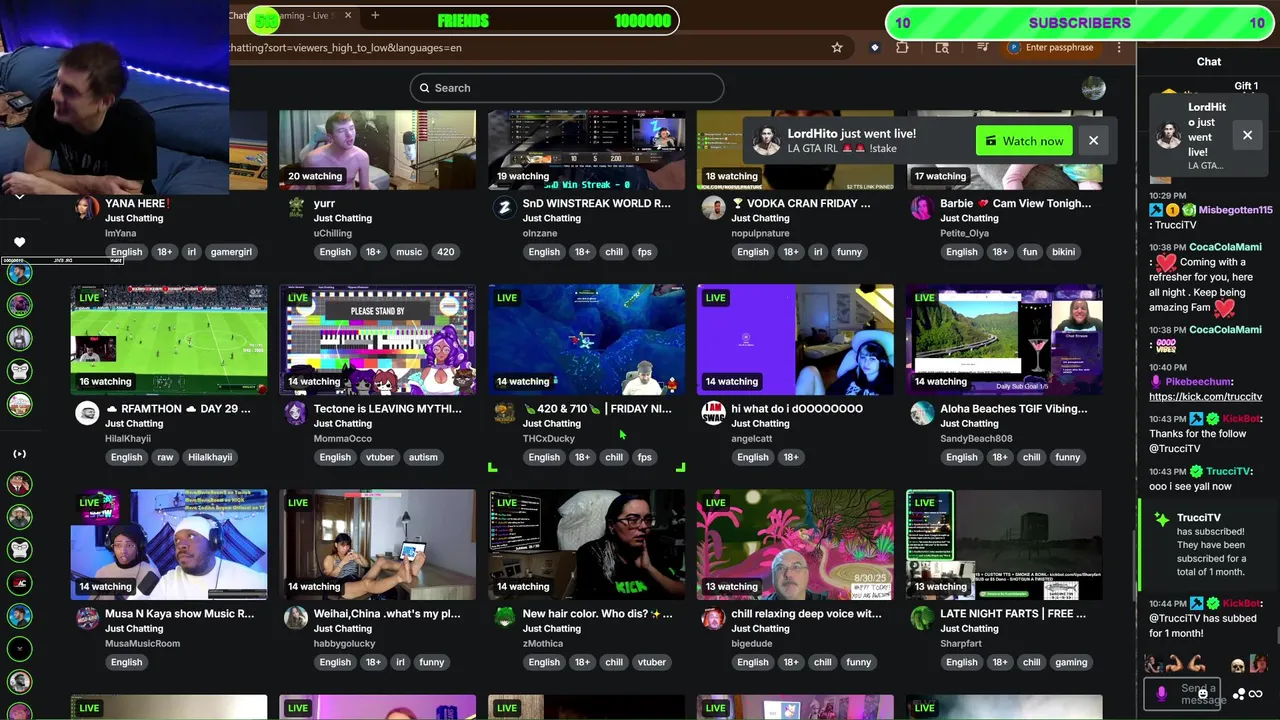Click Misbegotten115 username in chat

pos(1235,210)
